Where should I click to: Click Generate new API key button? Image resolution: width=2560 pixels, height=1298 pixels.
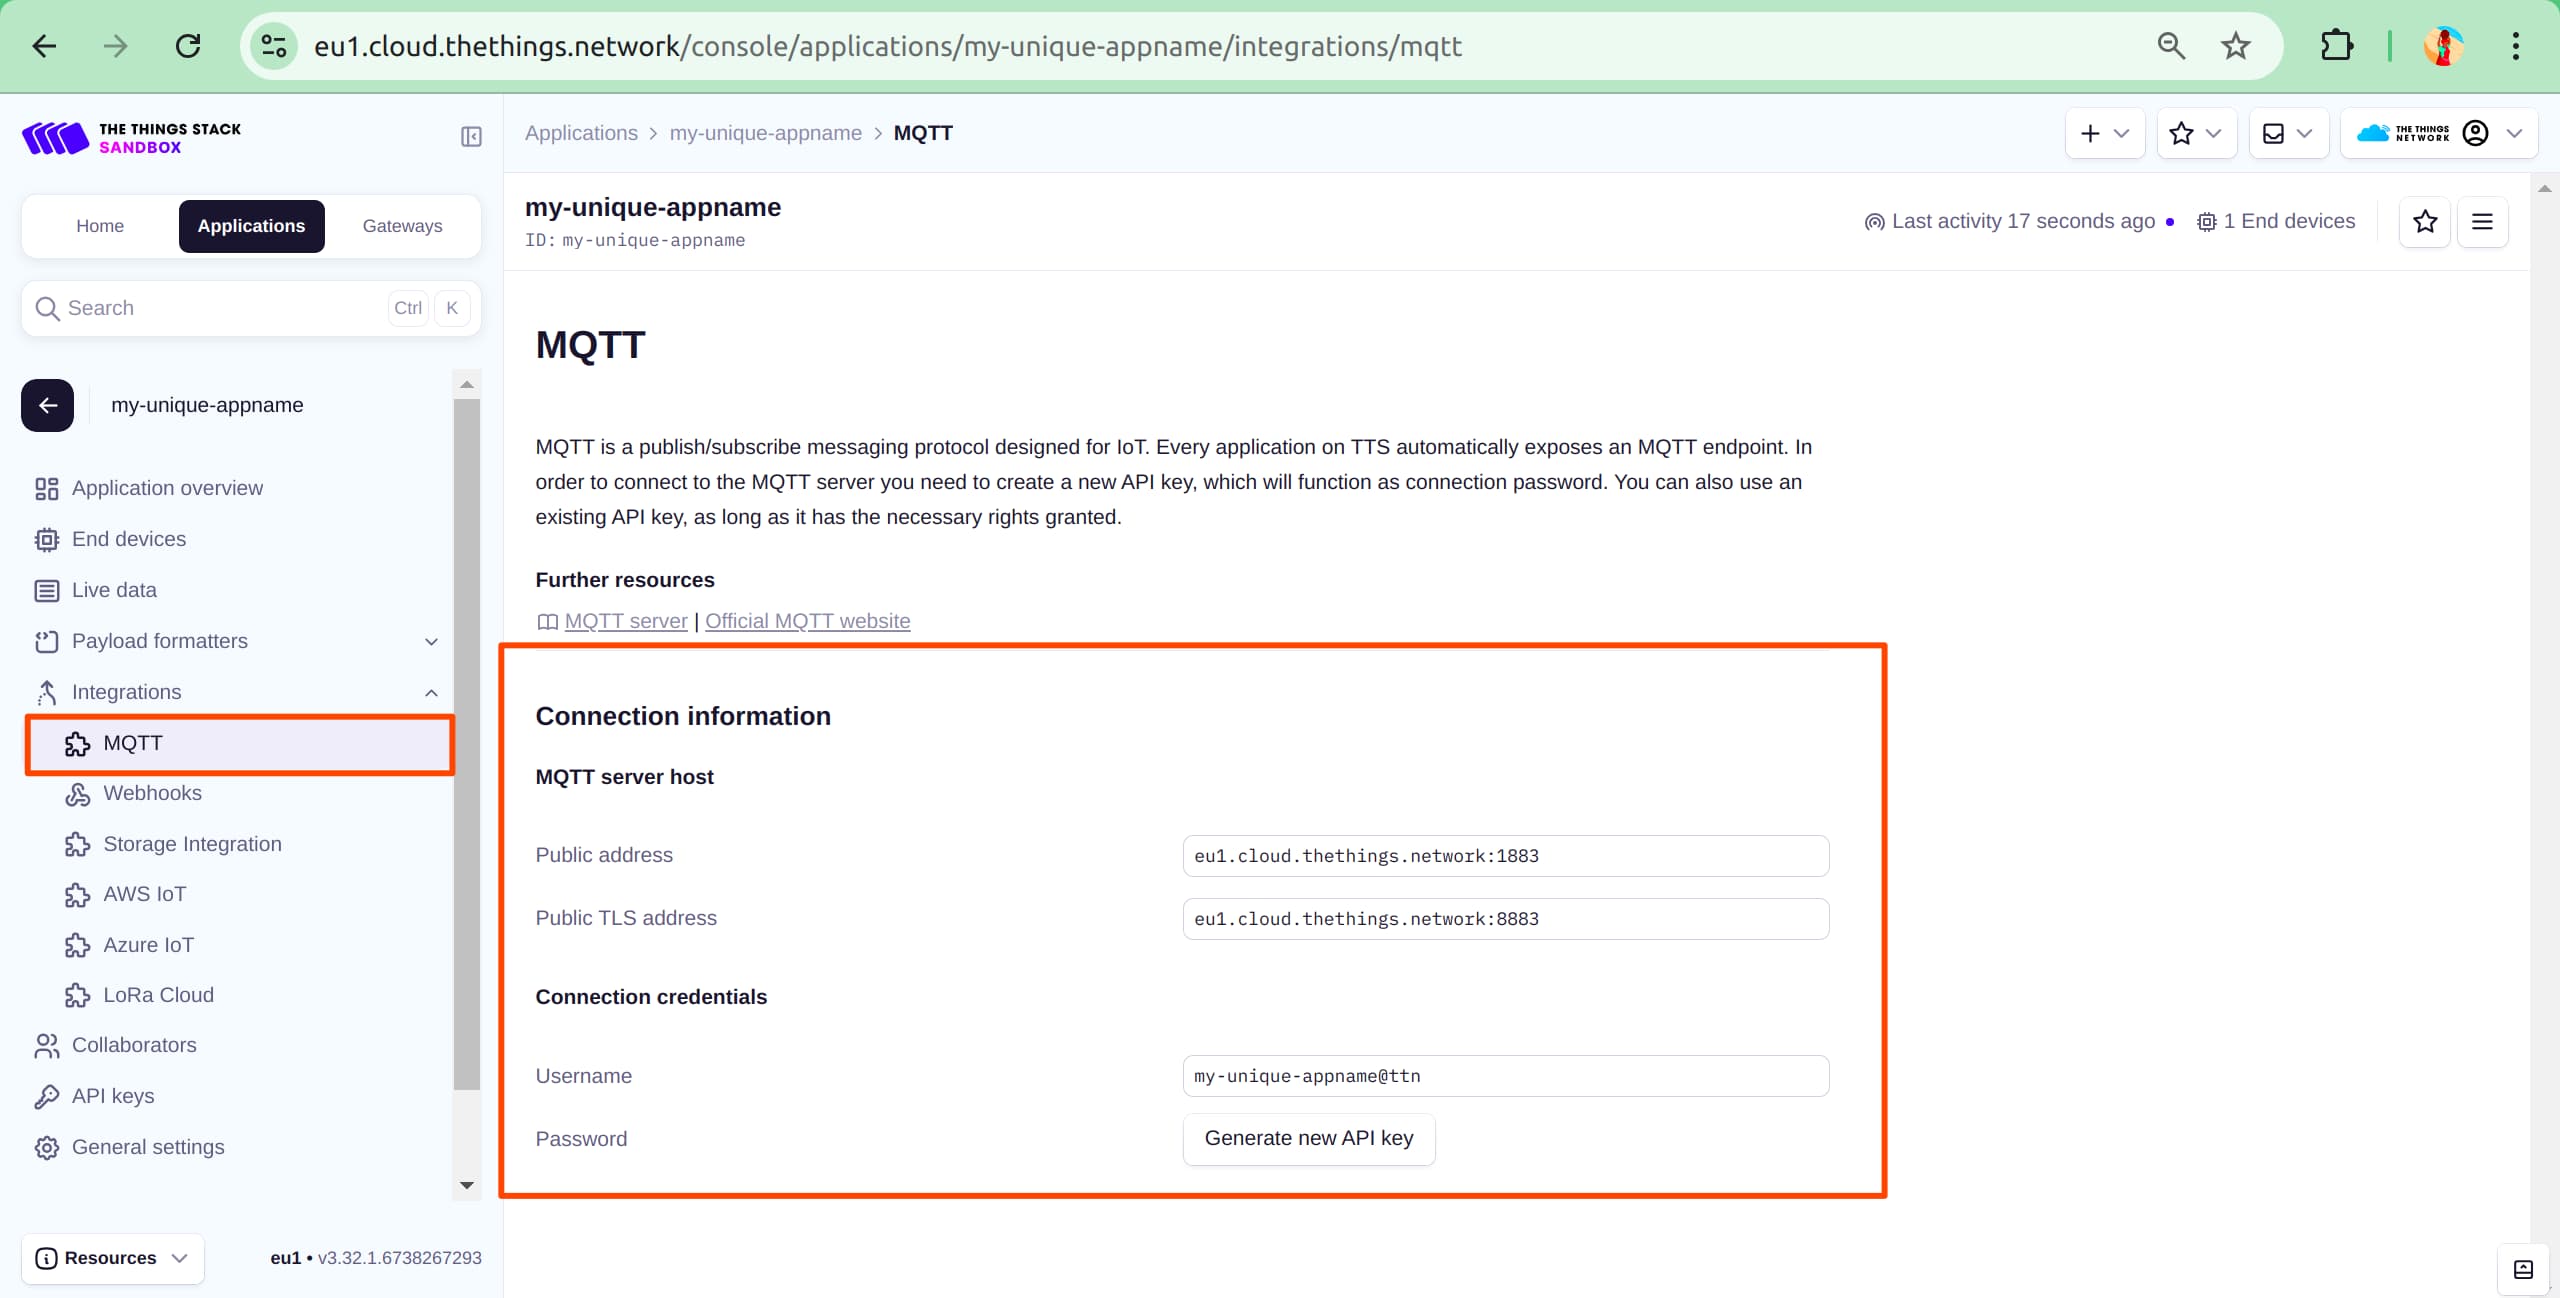point(1309,1137)
